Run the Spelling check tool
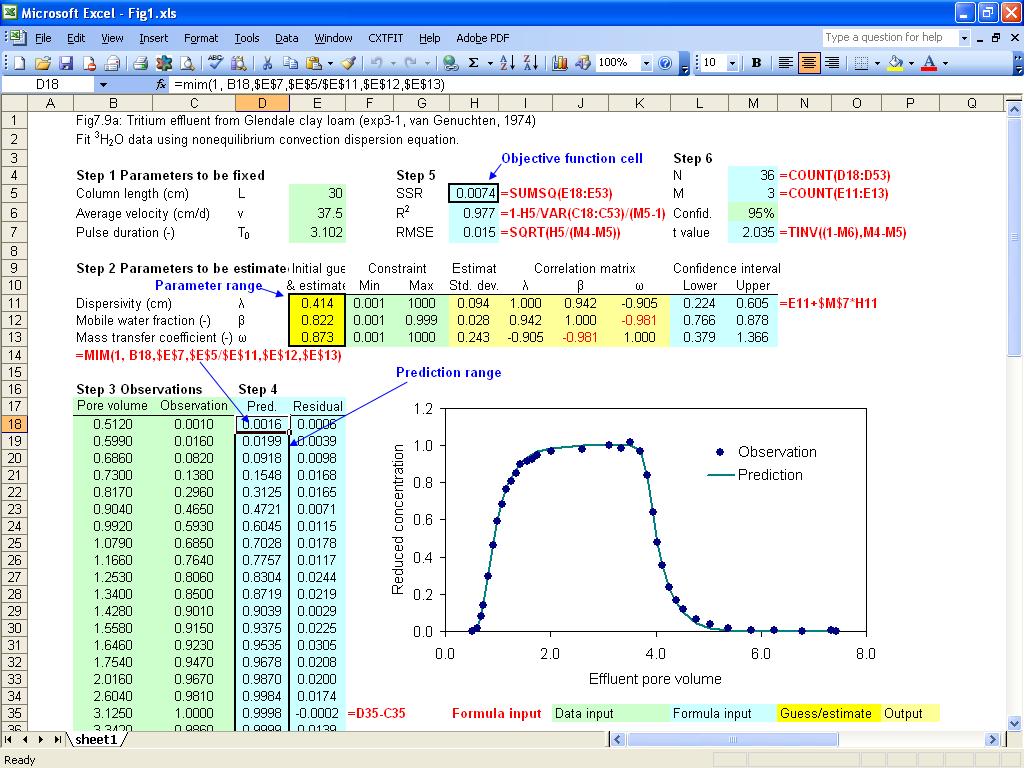The image size is (1025, 768). click(215, 63)
